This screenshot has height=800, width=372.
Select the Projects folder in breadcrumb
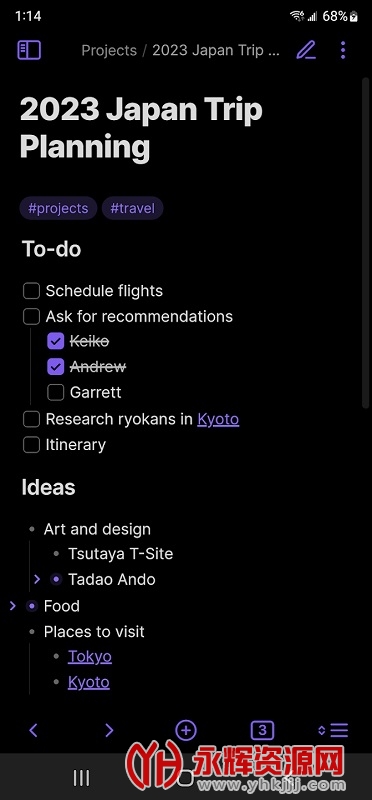point(109,51)
